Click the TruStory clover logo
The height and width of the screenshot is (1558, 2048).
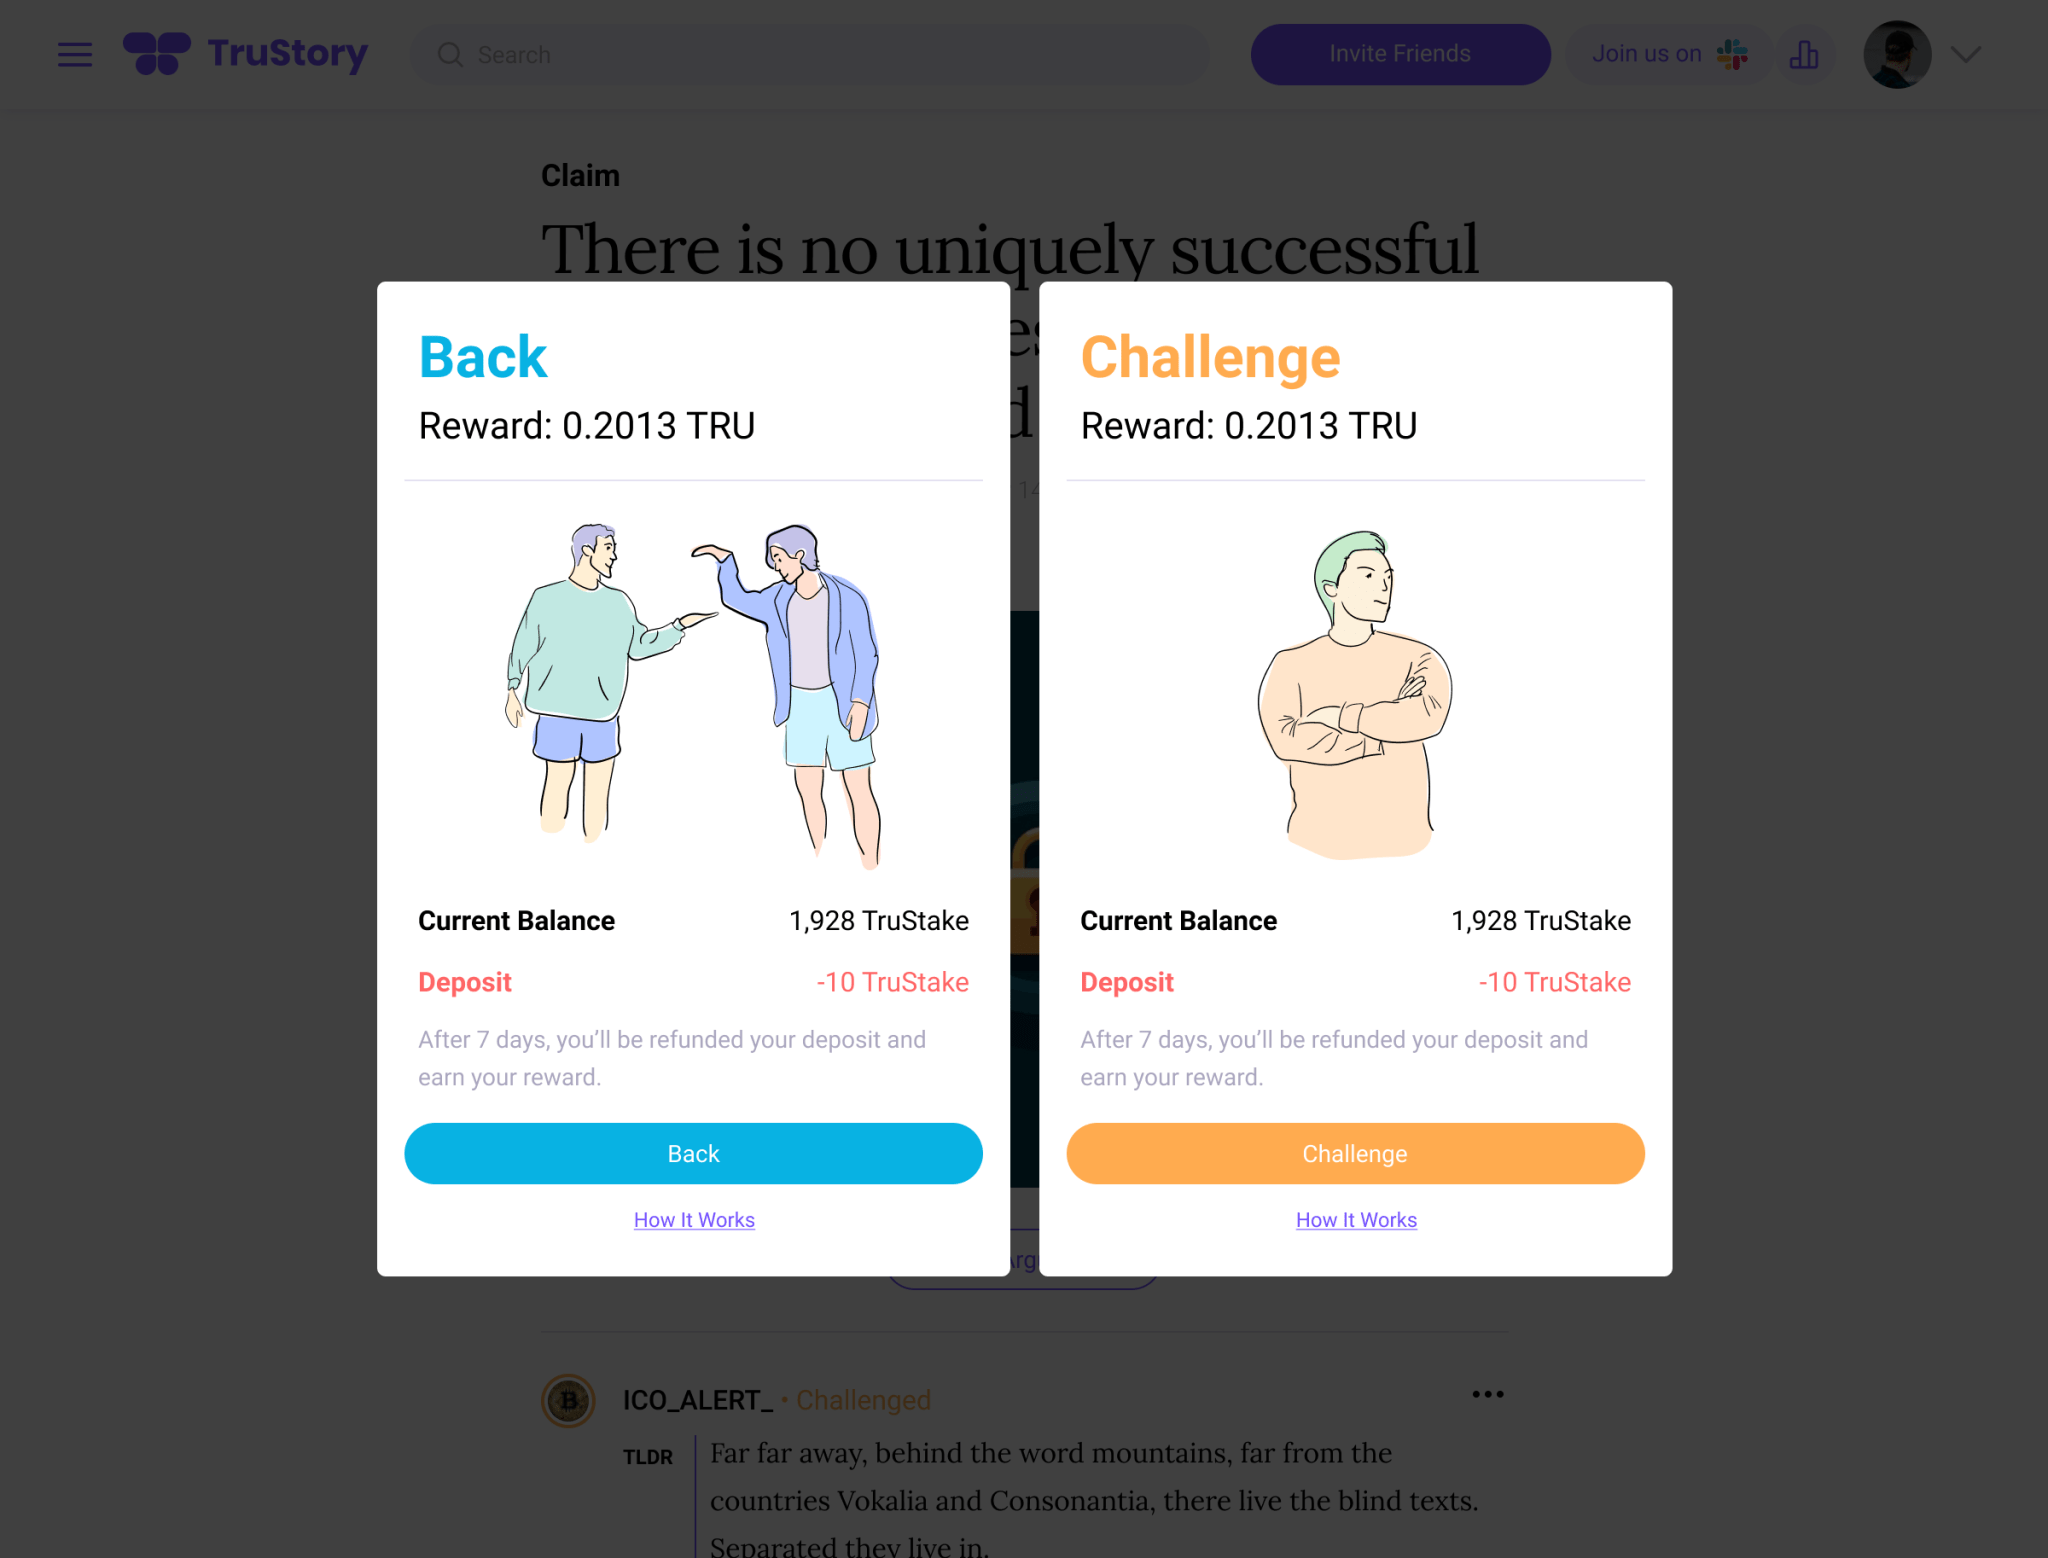[x=157, y=54]
